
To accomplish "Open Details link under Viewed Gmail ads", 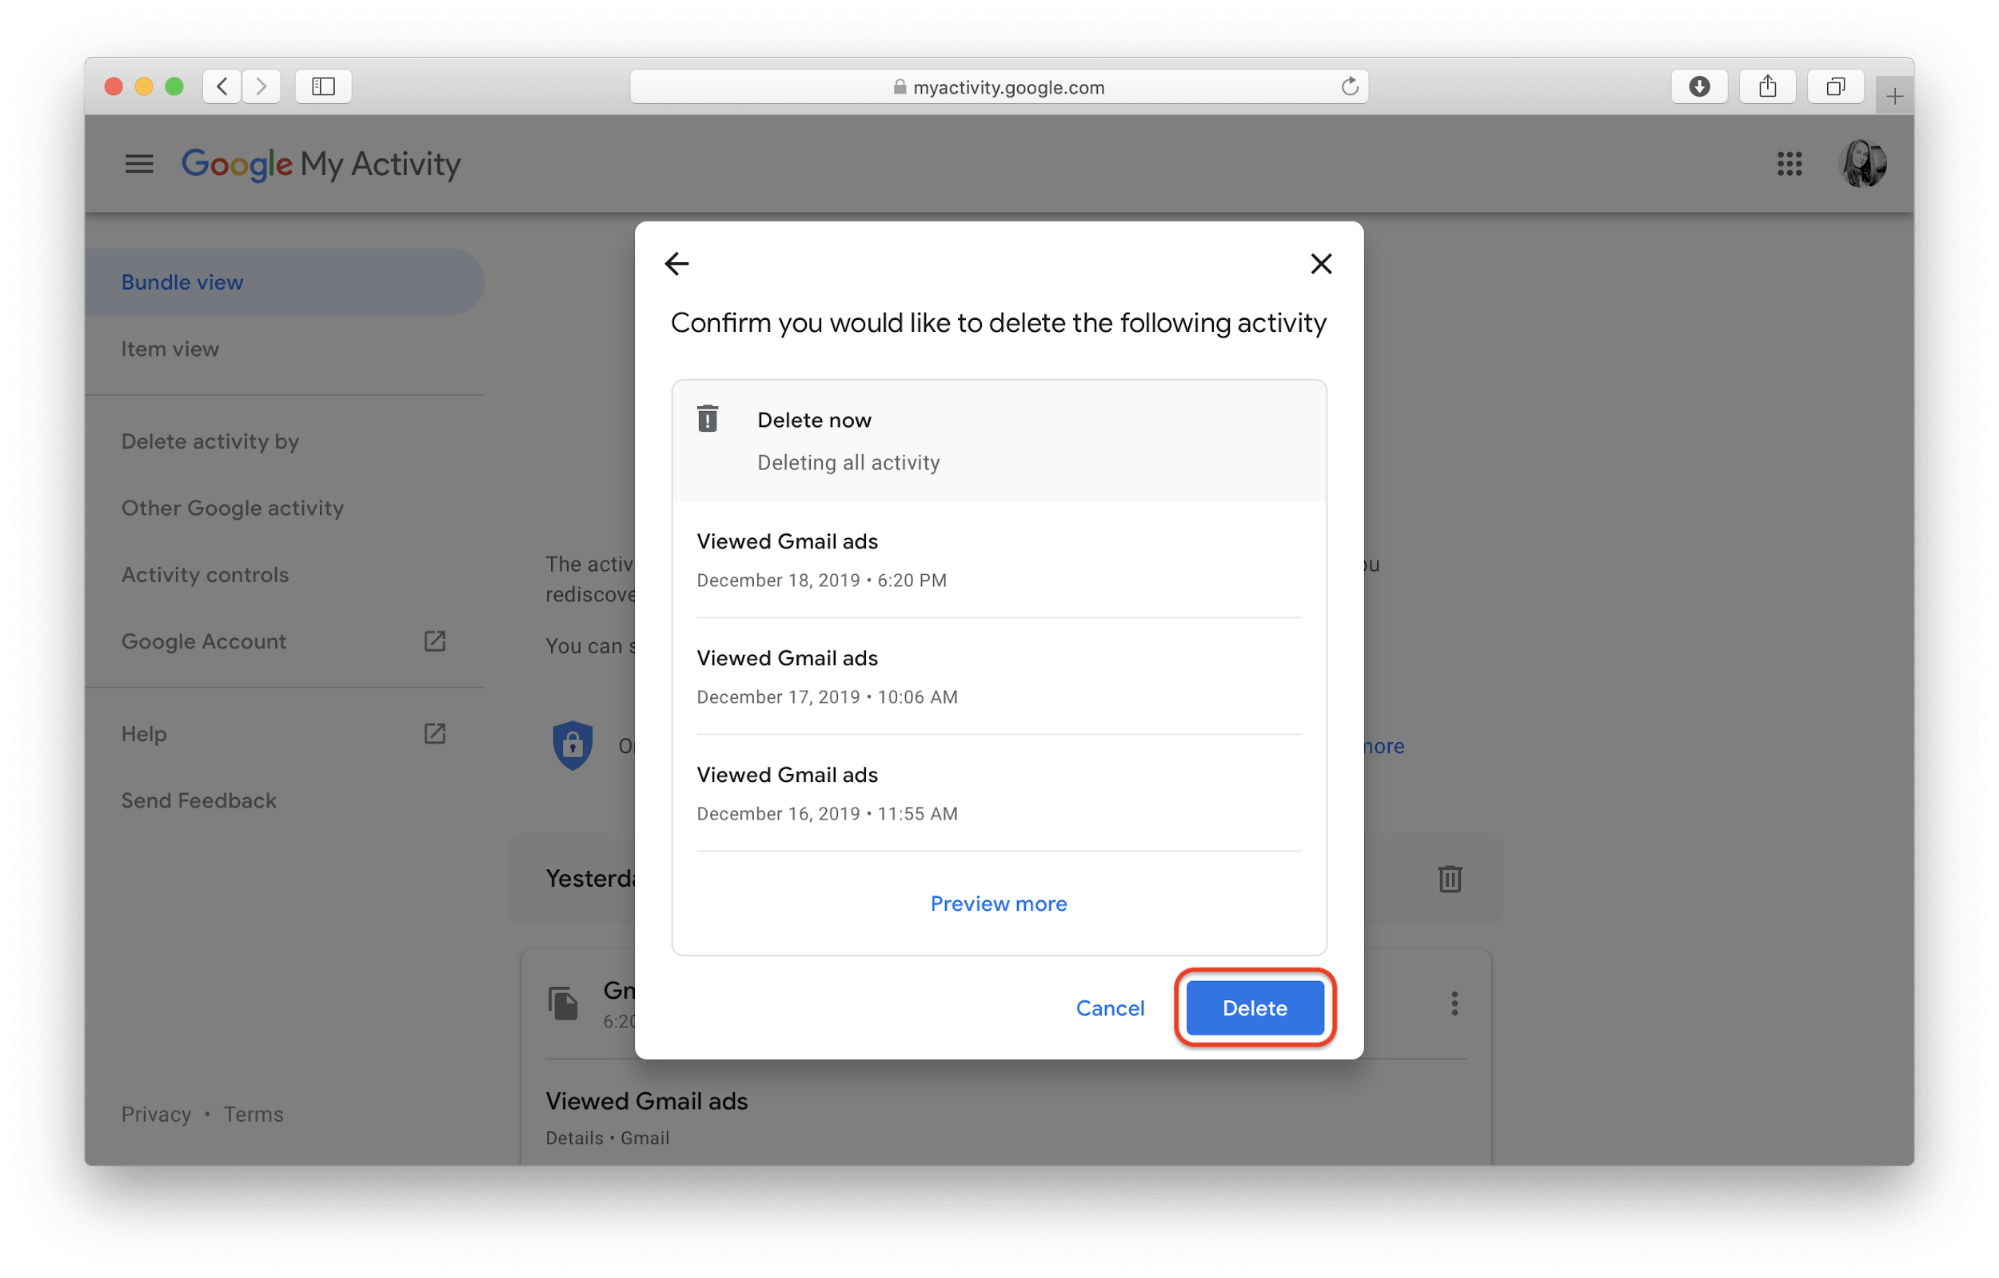I will [575, 1138].
